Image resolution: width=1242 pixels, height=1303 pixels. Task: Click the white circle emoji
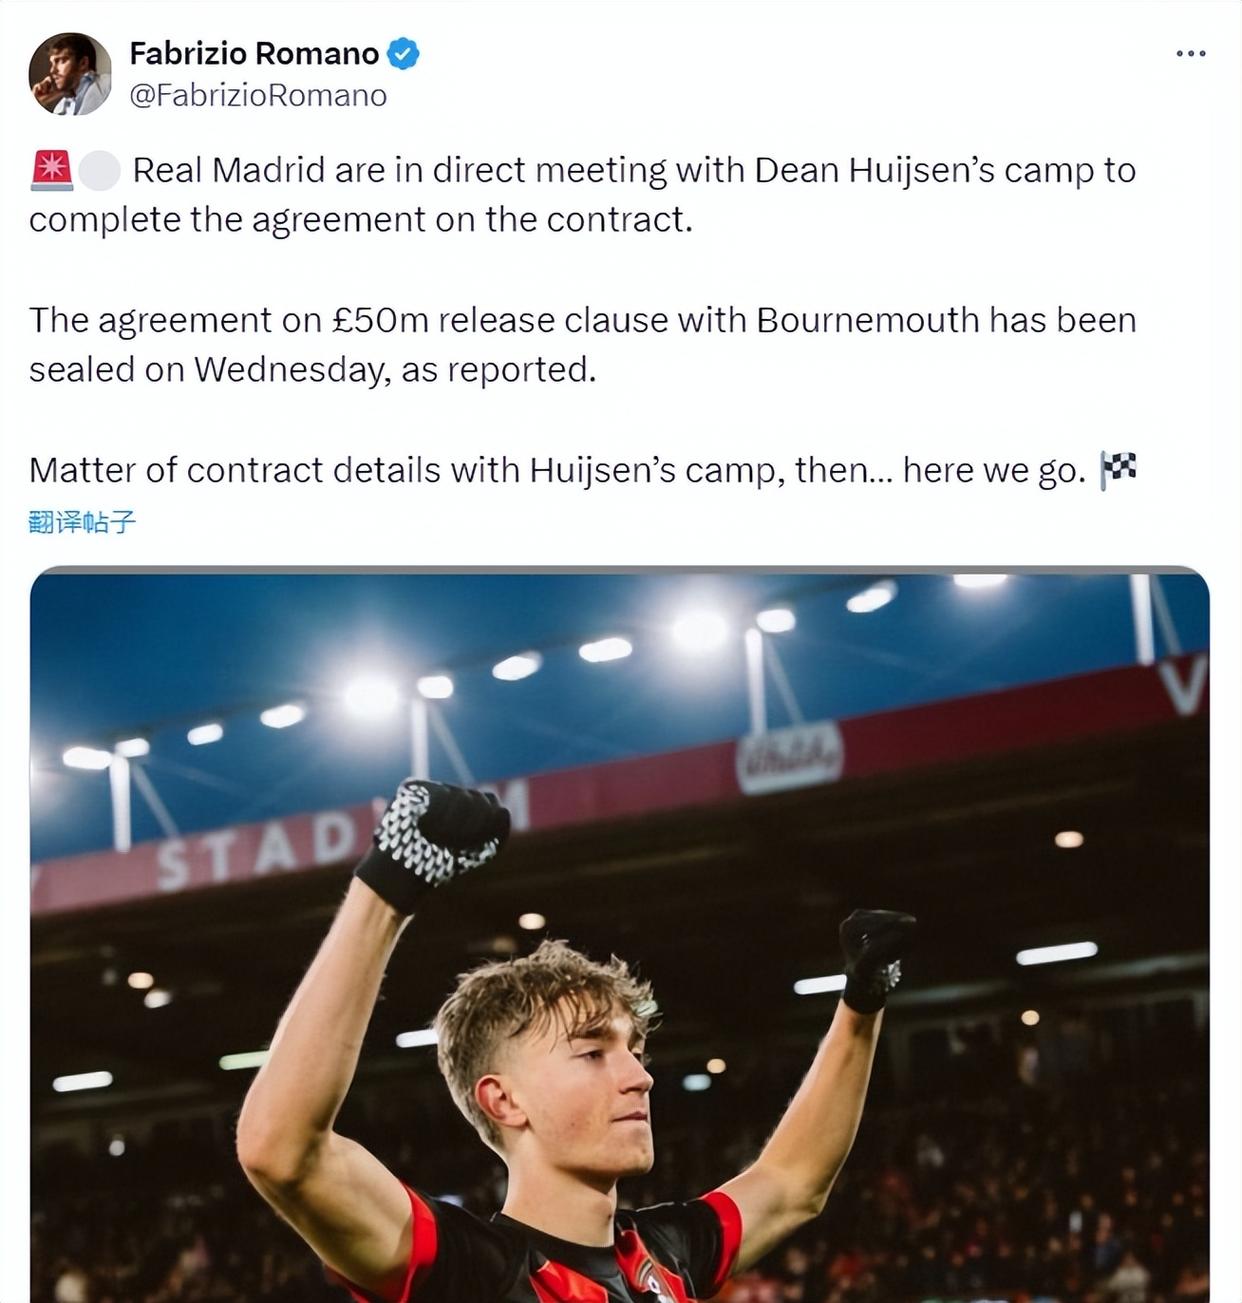[99, 171]
